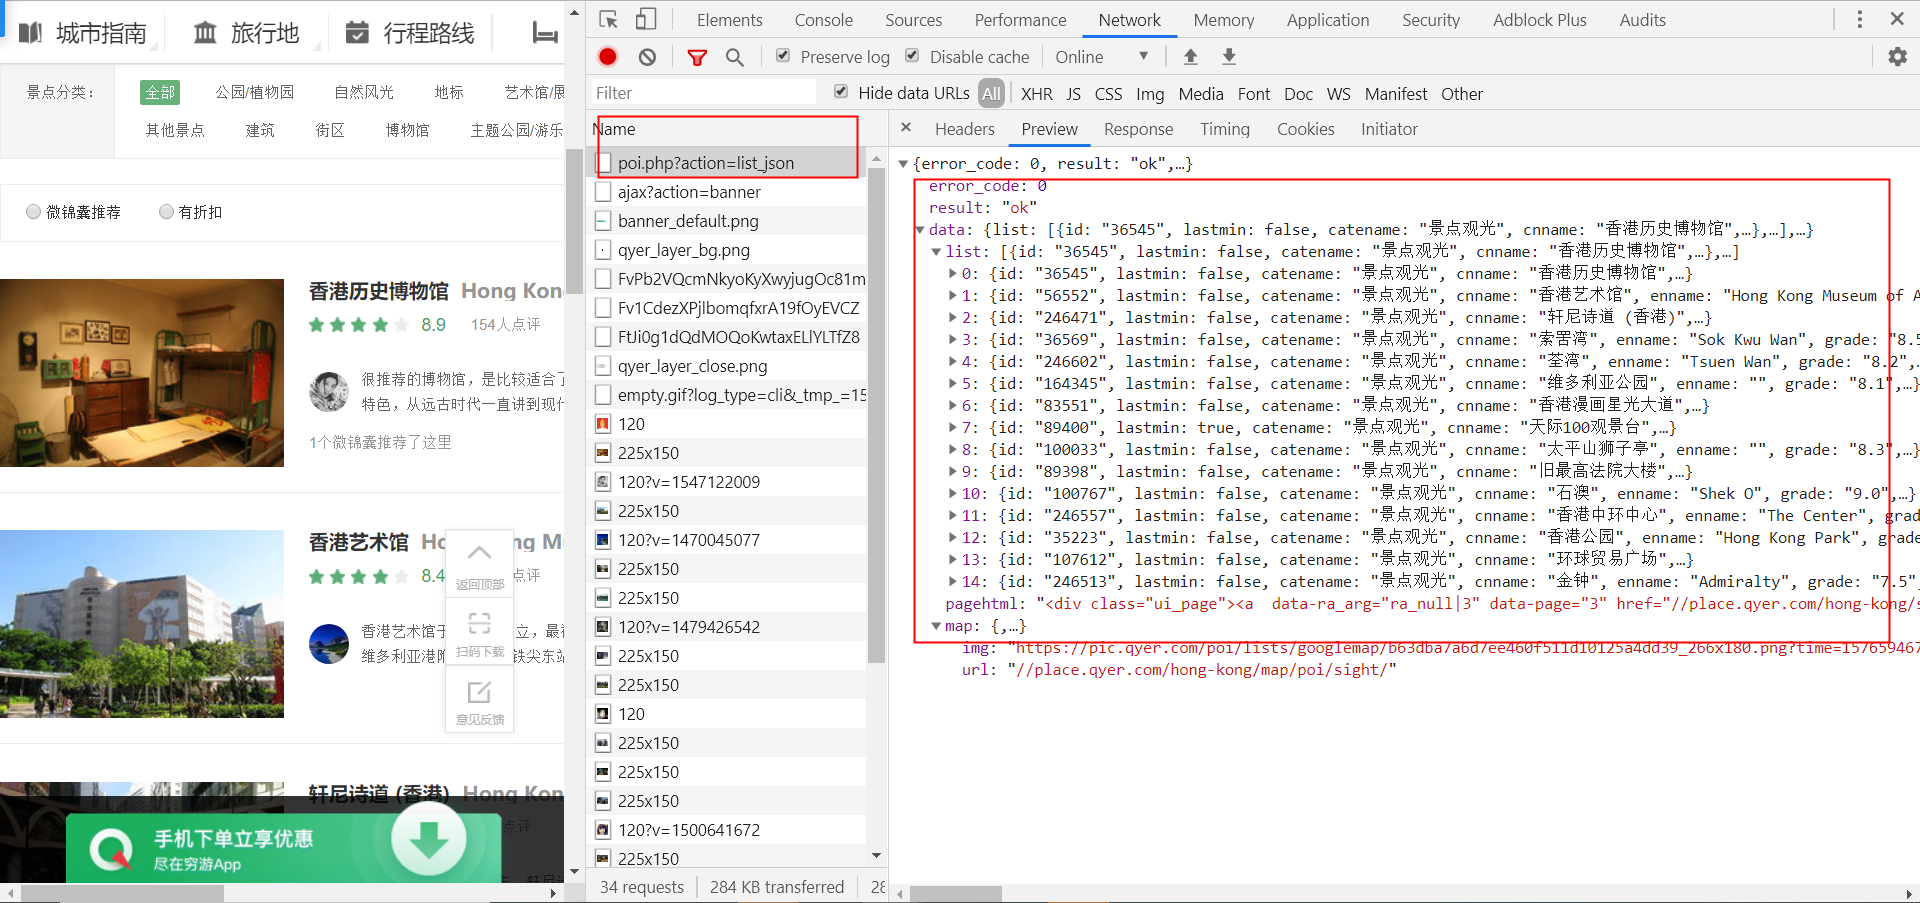Switch to the Console tab
Screen dimensions: 1920x903
point(823,20)
